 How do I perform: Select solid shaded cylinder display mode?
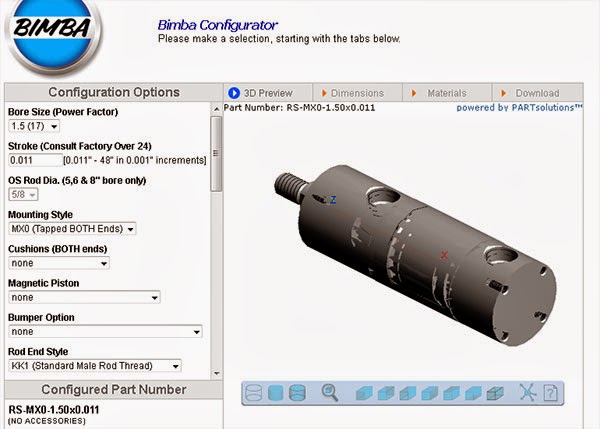click(276, 393)
